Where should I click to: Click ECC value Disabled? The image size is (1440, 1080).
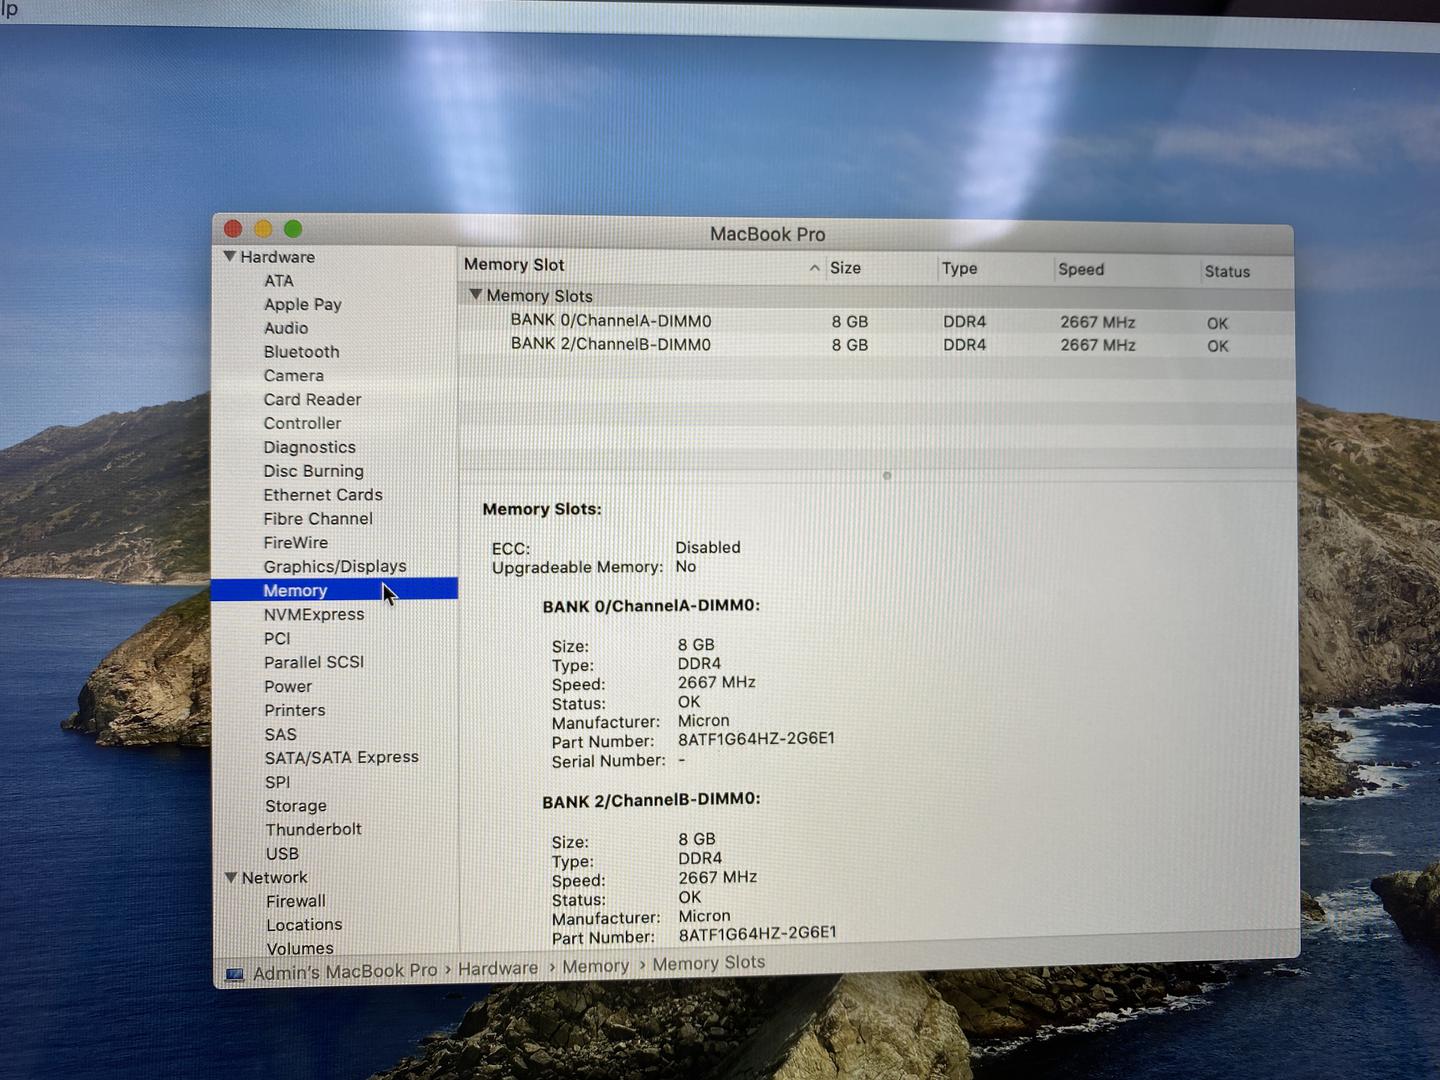click(x=708, y=548)
